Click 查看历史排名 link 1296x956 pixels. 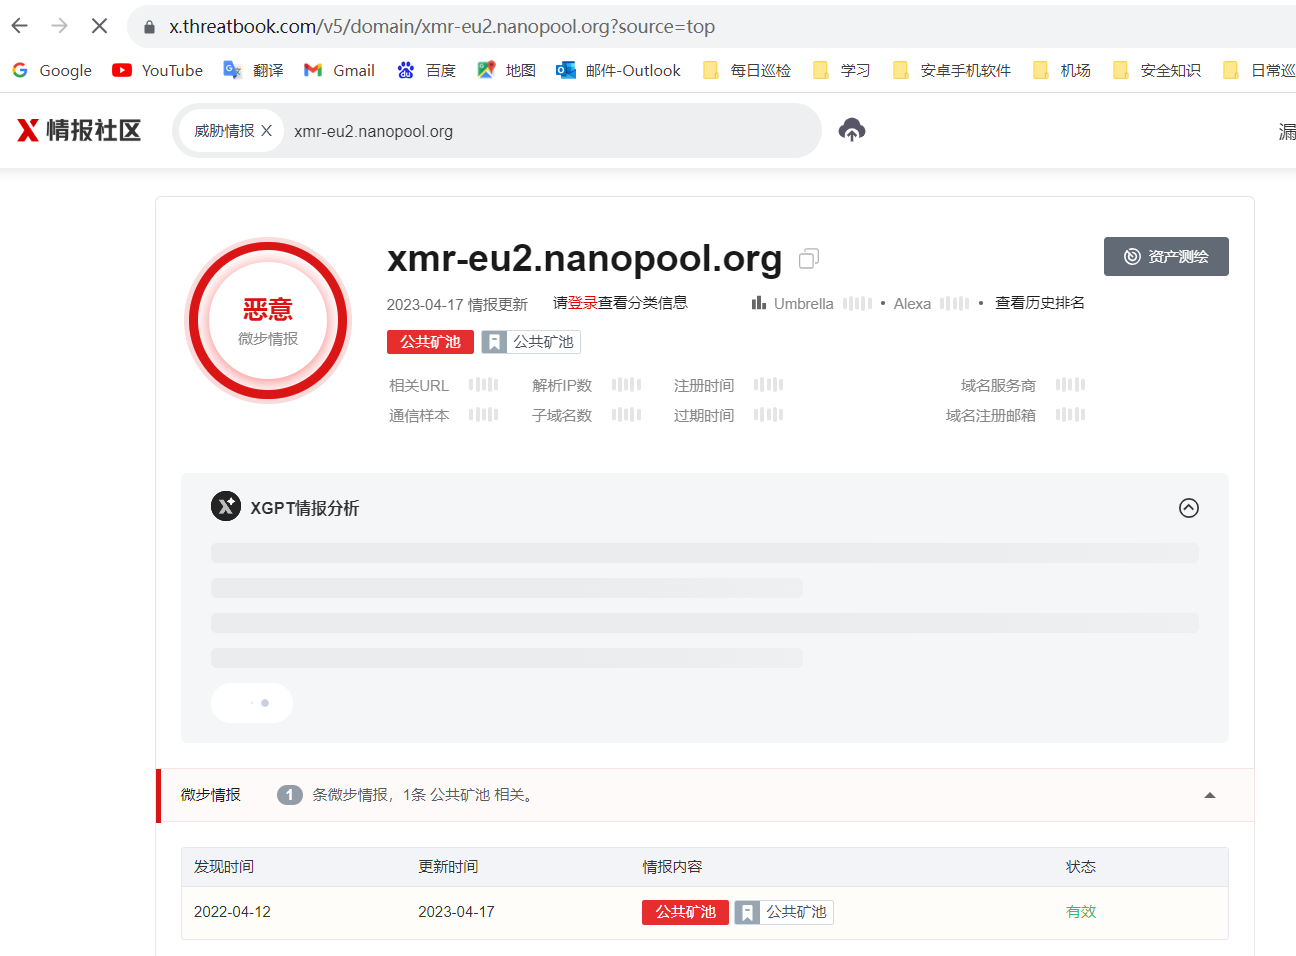(x=1040, y=303)
